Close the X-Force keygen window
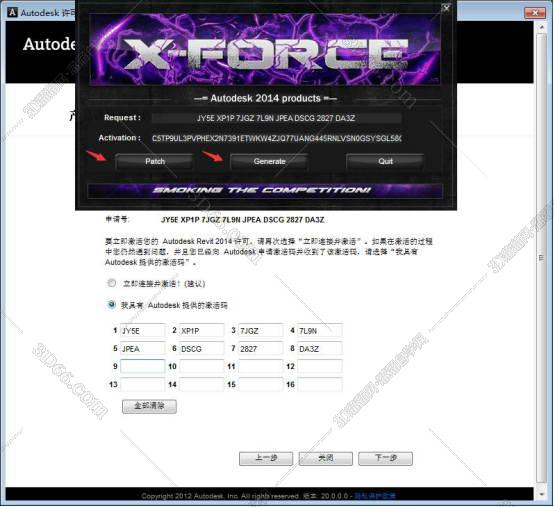Viewport: 554px width, 507px height. pyautogui.click(x=447, y=8)
